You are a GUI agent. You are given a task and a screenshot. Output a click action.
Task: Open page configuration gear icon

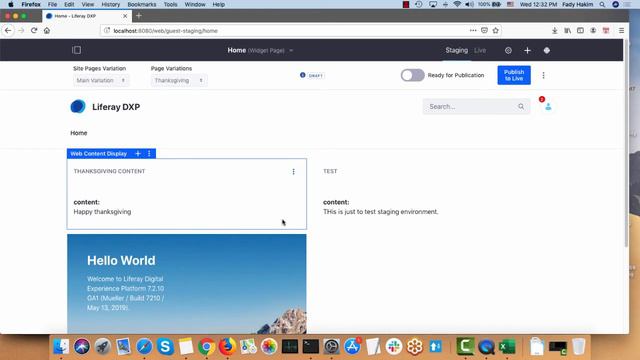508,50
